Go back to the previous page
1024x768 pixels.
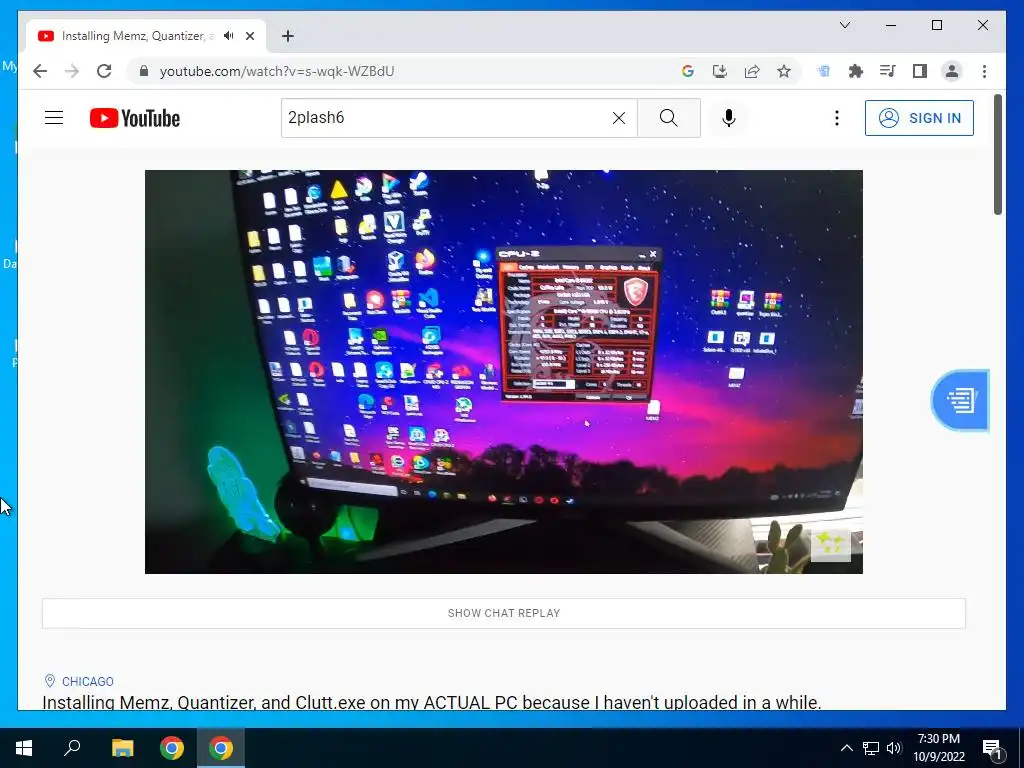(40, 71)
